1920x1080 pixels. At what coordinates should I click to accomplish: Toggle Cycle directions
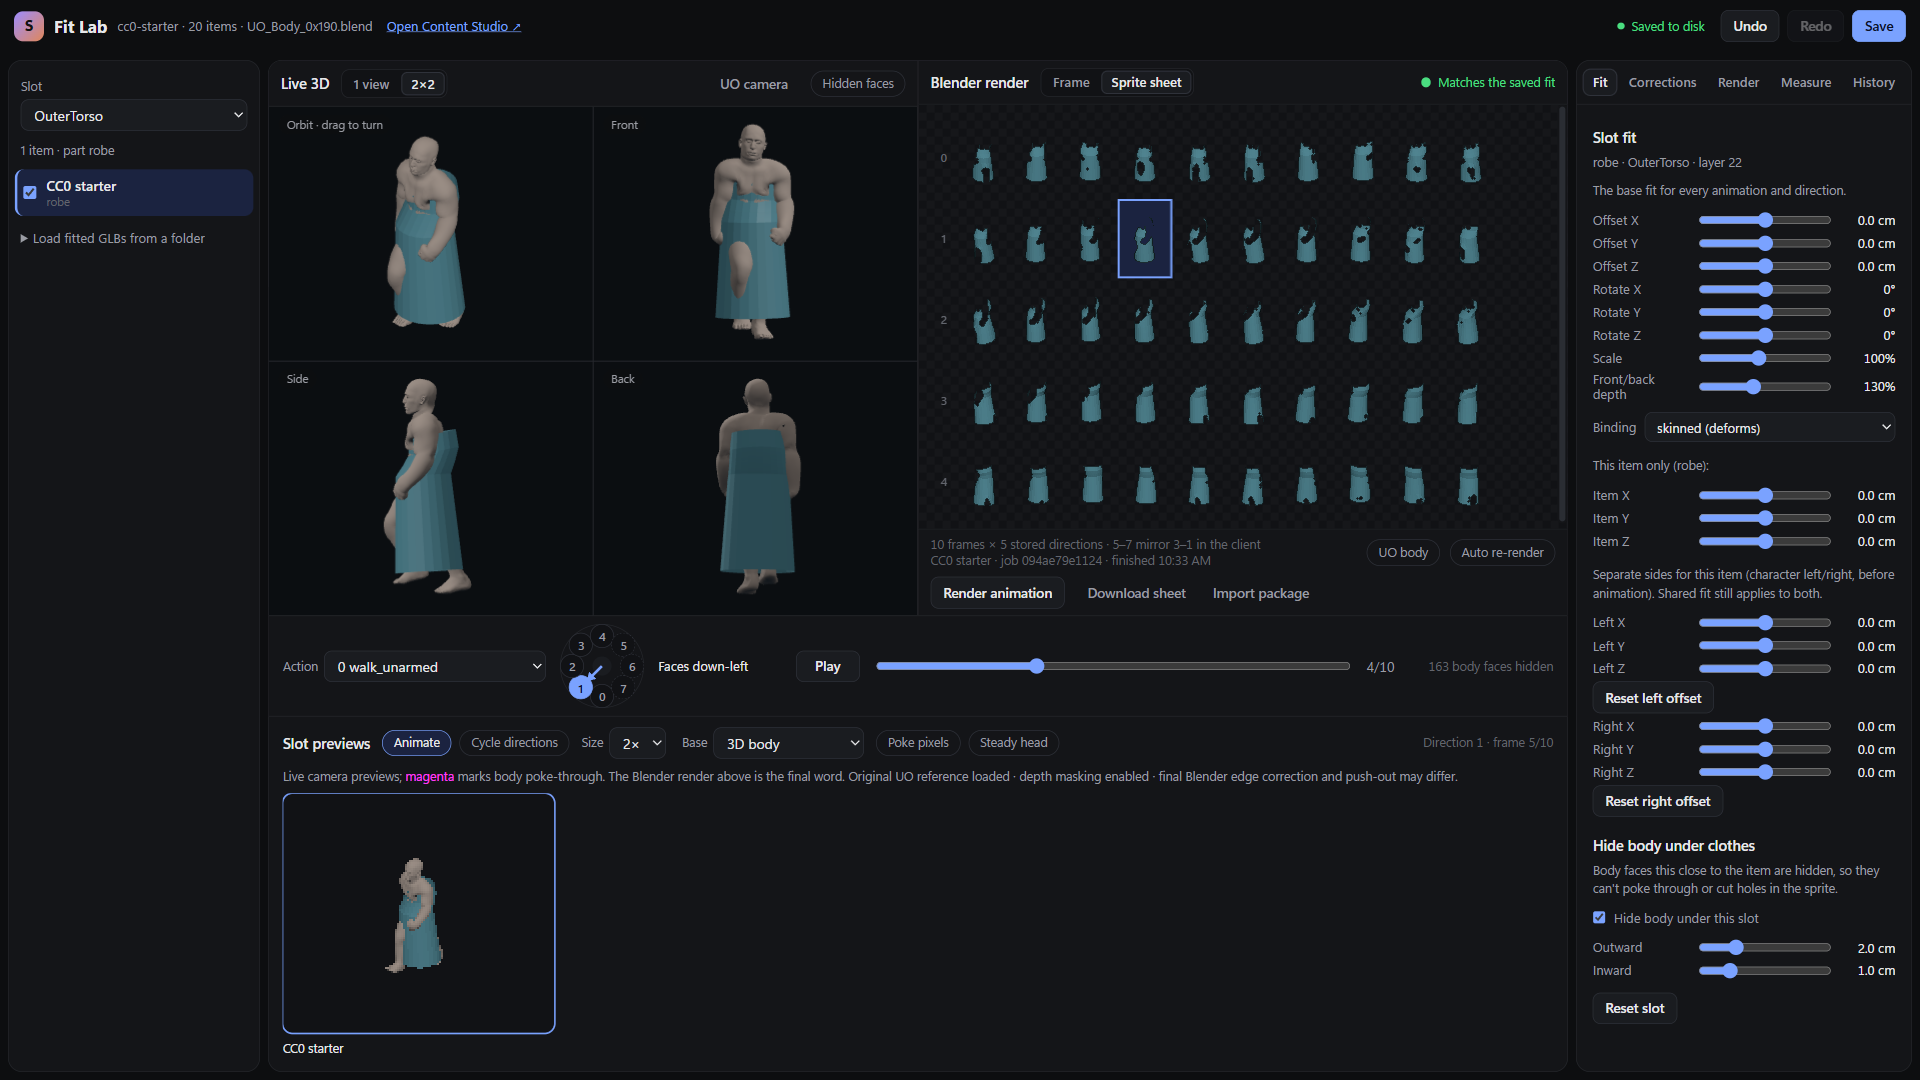pyautogui.click(x=514, y=743)
